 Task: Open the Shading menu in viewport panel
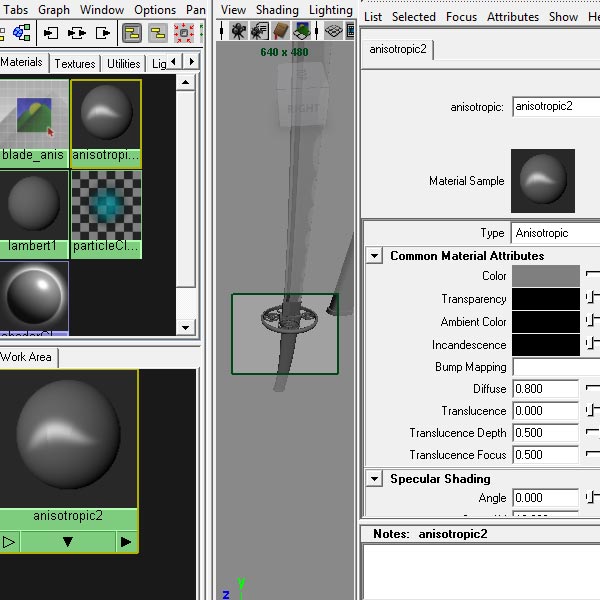point(277,10)
